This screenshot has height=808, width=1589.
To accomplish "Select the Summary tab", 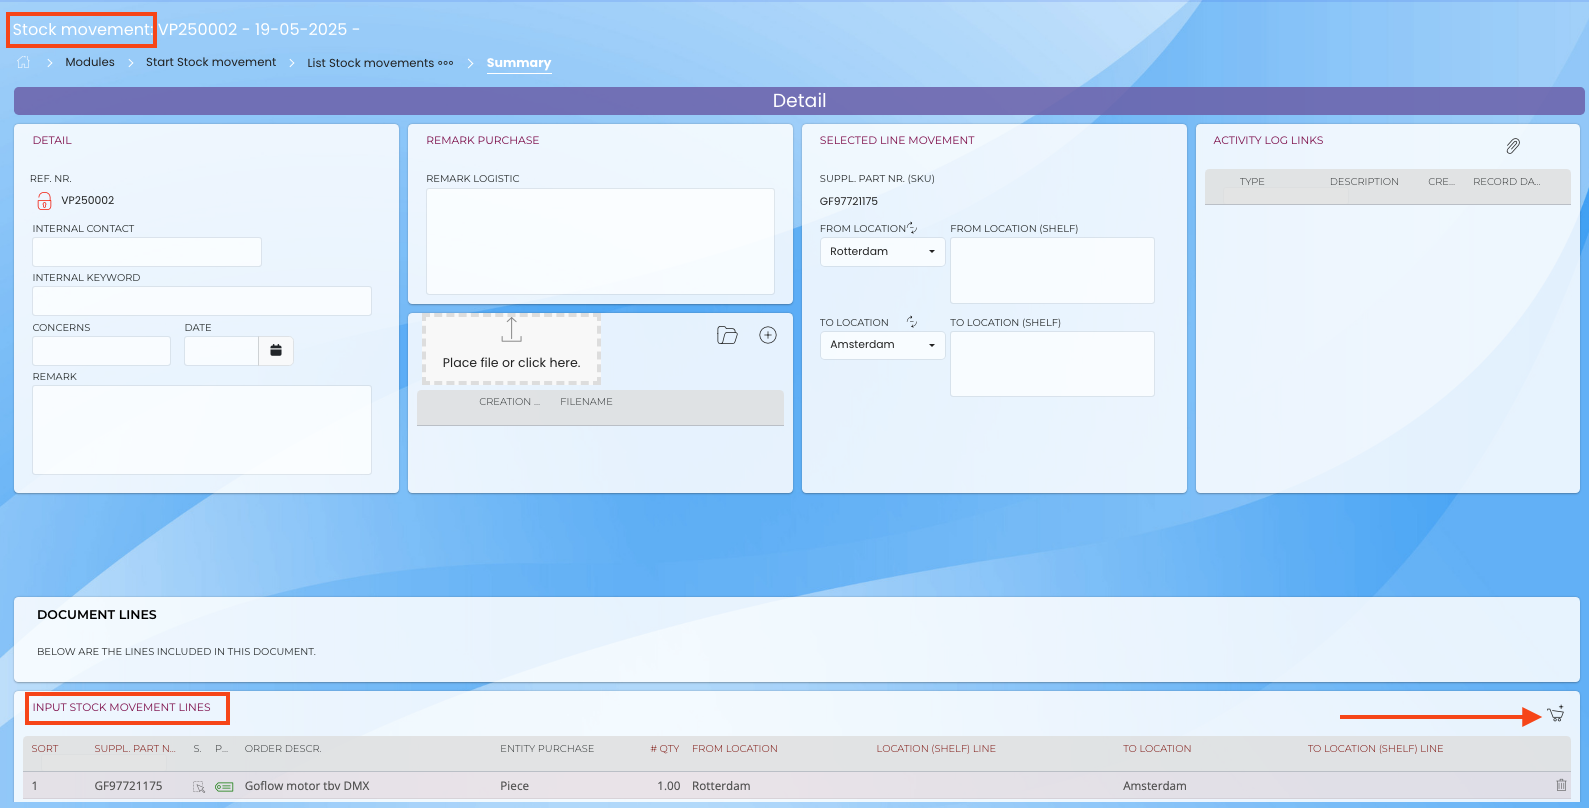I will coord(519,63).
